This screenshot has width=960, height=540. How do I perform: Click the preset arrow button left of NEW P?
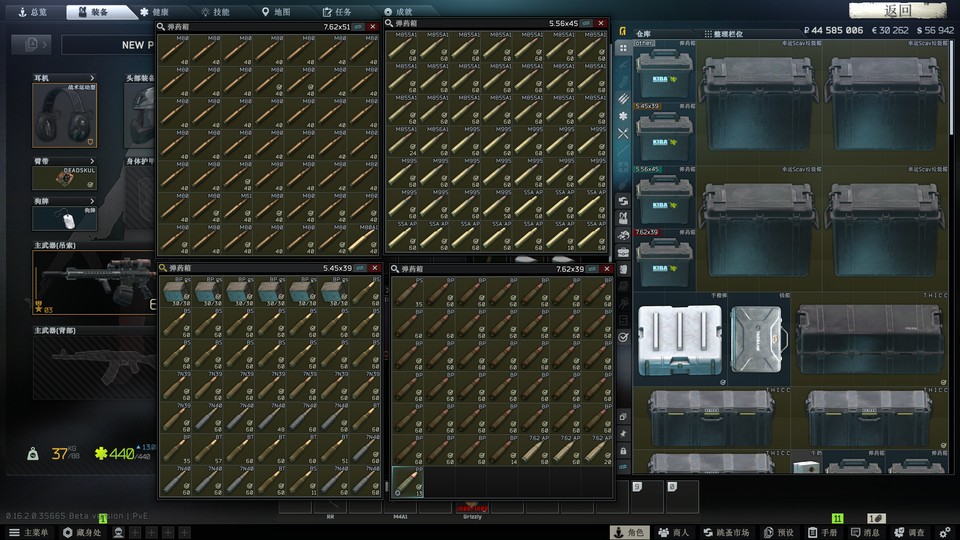coord(32,44)
